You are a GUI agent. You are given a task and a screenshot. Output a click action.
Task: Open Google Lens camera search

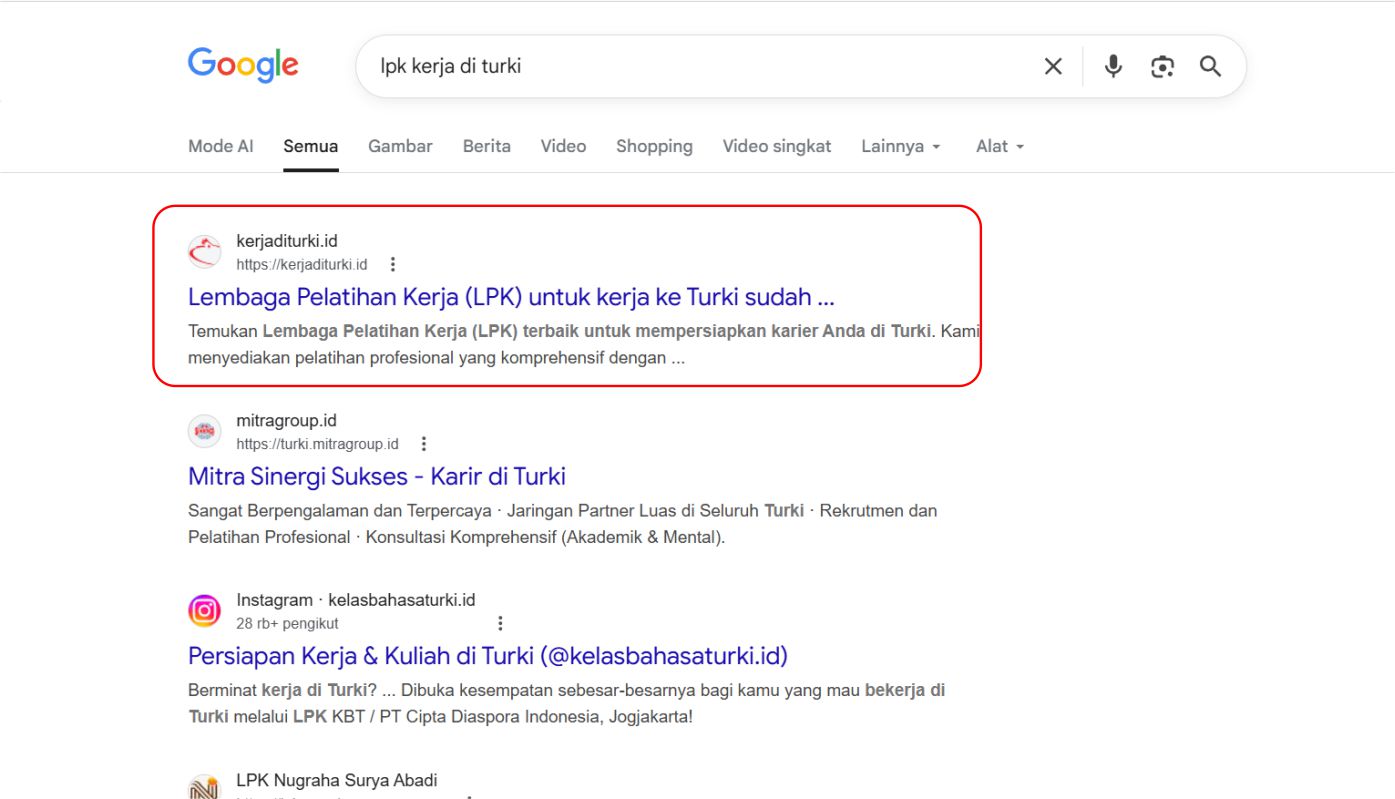pyautogui.click(x=1161, y=65)
